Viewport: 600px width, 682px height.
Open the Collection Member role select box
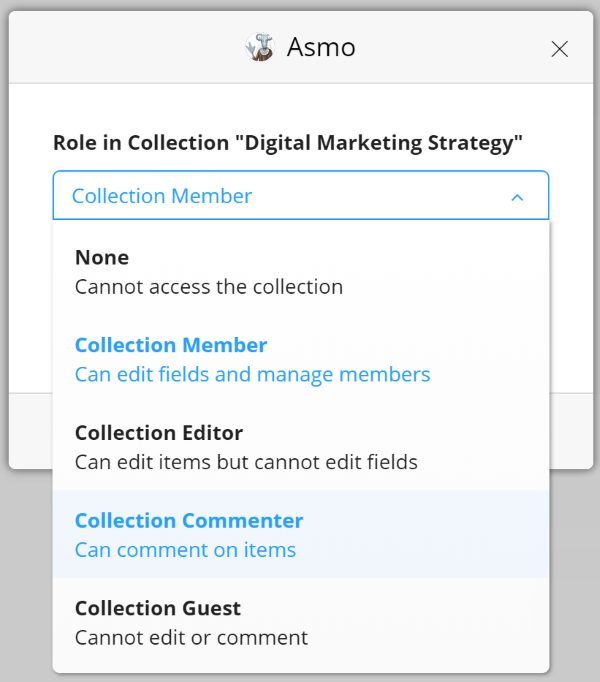click(301, 195)
